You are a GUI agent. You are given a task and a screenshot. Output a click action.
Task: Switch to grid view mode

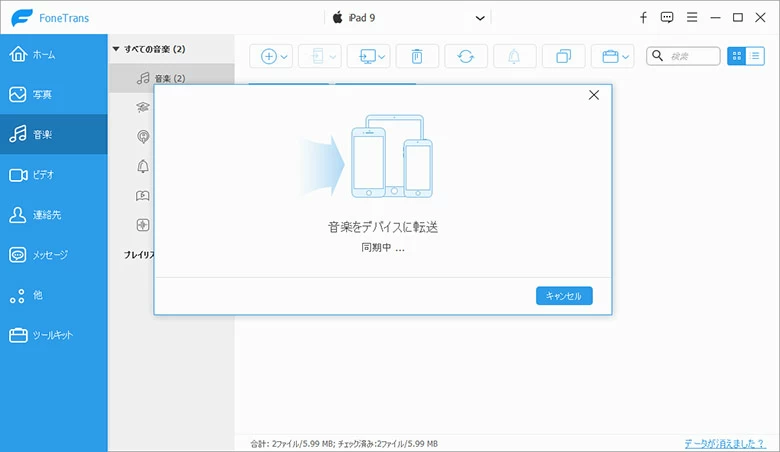tap(737, 57)
